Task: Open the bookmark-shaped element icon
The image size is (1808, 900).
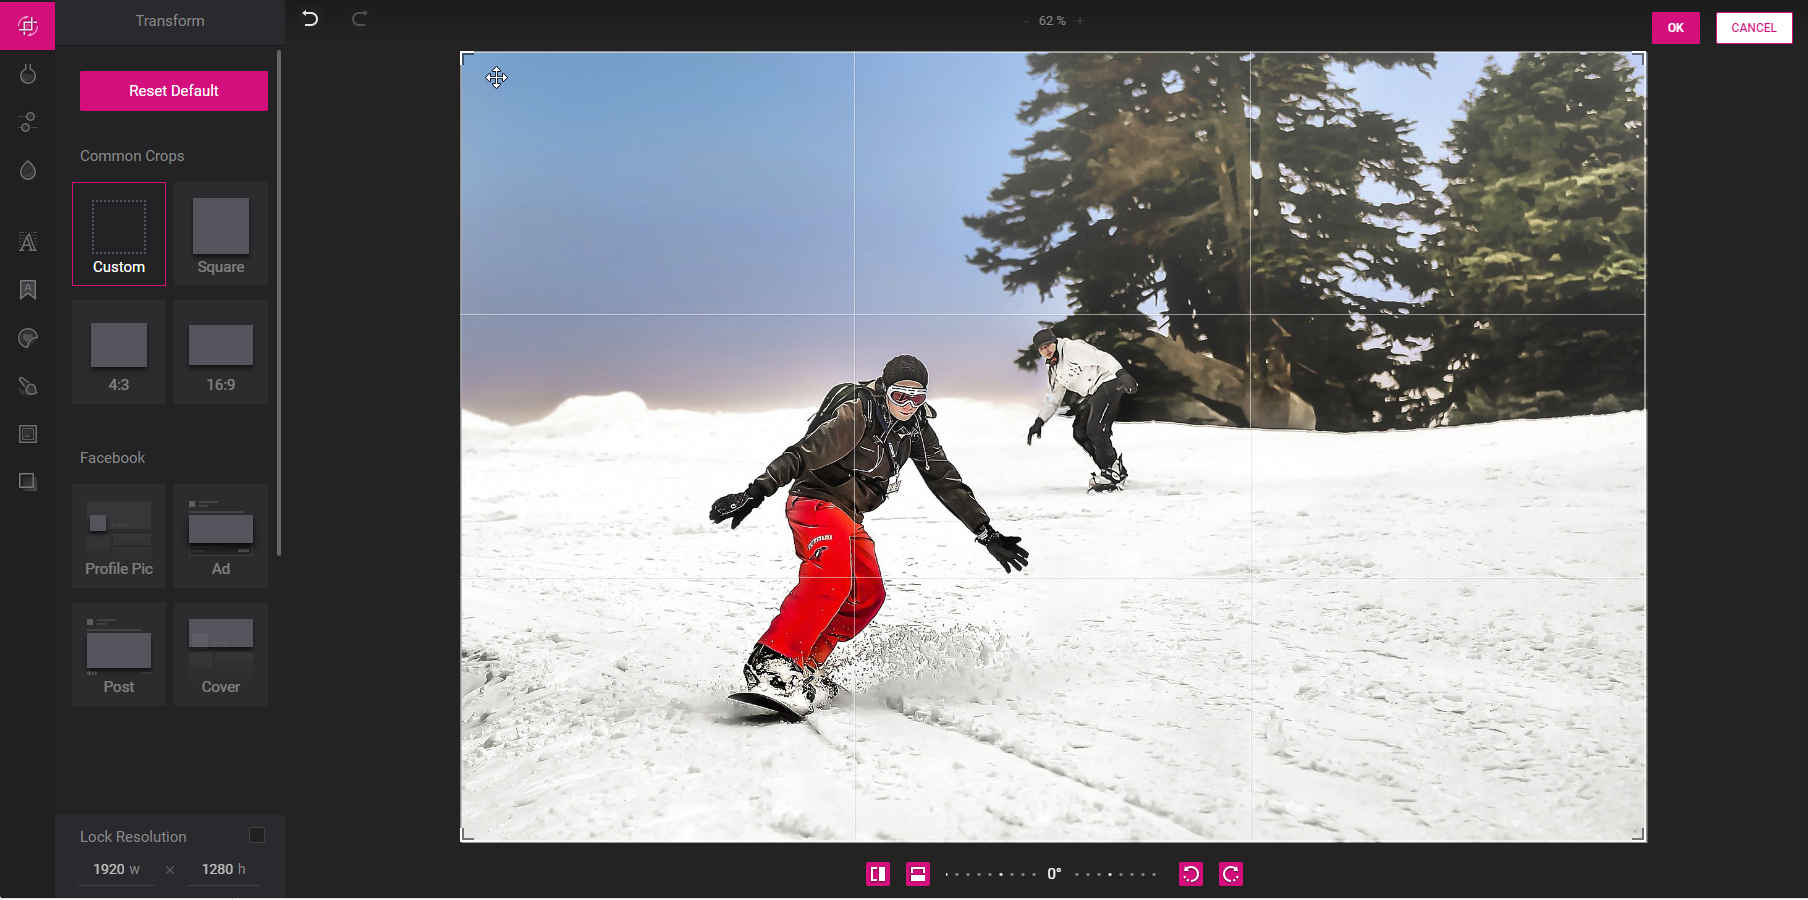Action: [x=28, y=290]
